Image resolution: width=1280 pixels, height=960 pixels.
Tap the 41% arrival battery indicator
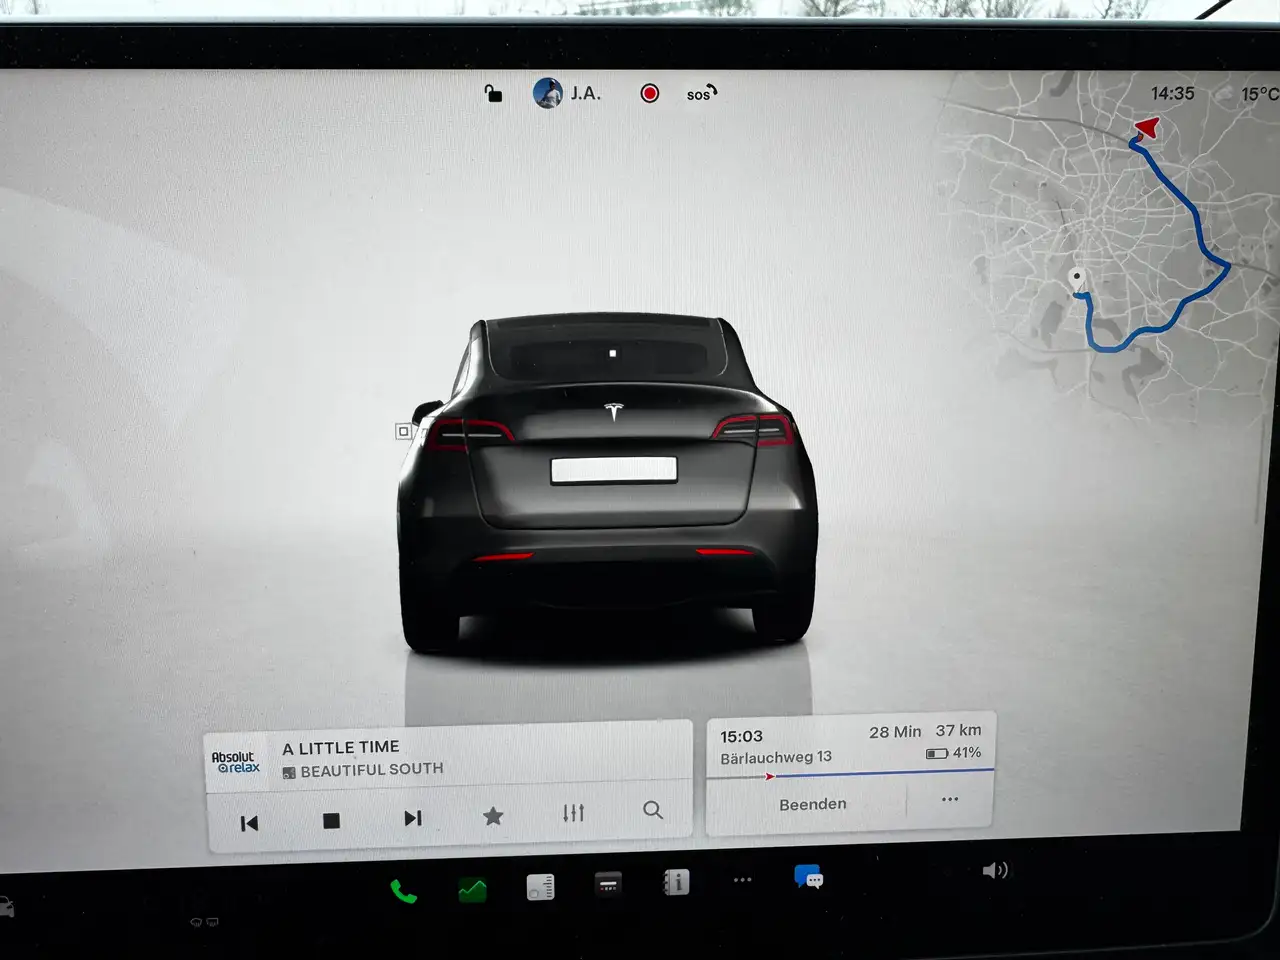pyautogui.click(x=954, y=752)
